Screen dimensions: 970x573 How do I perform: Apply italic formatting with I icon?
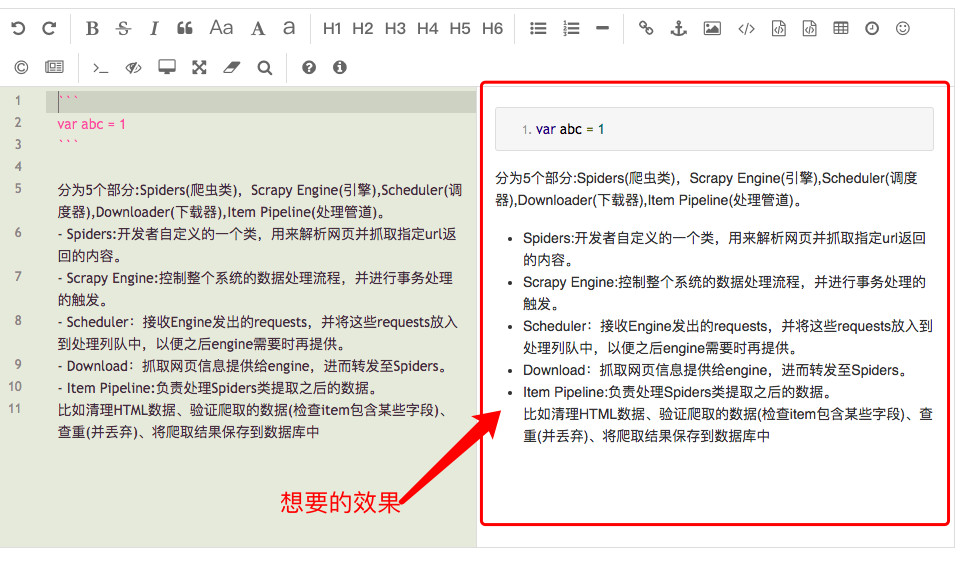pyautogui.click(x=154, y=28)
